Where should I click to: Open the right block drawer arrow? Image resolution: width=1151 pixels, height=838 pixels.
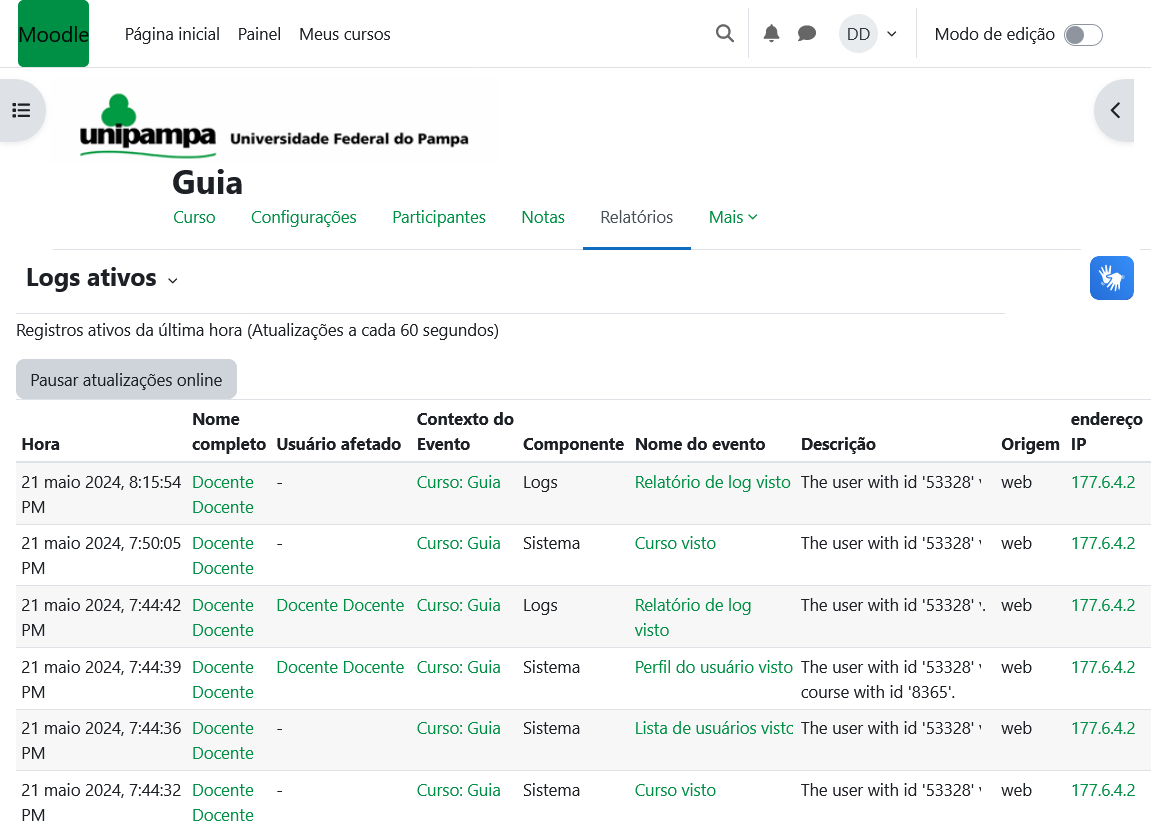pyautogui.click(x=1116, y=110)
